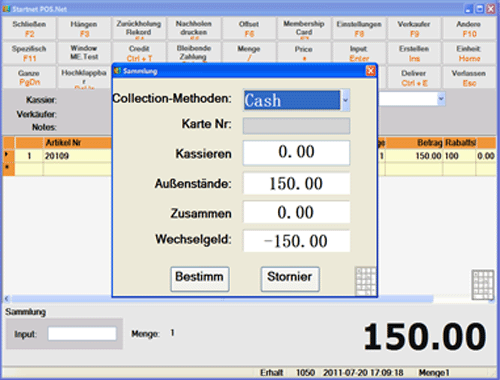The width and height of the screenshot is (500, 380).
Task: Focus the Kassieren amount field
Action: point(296,152)
